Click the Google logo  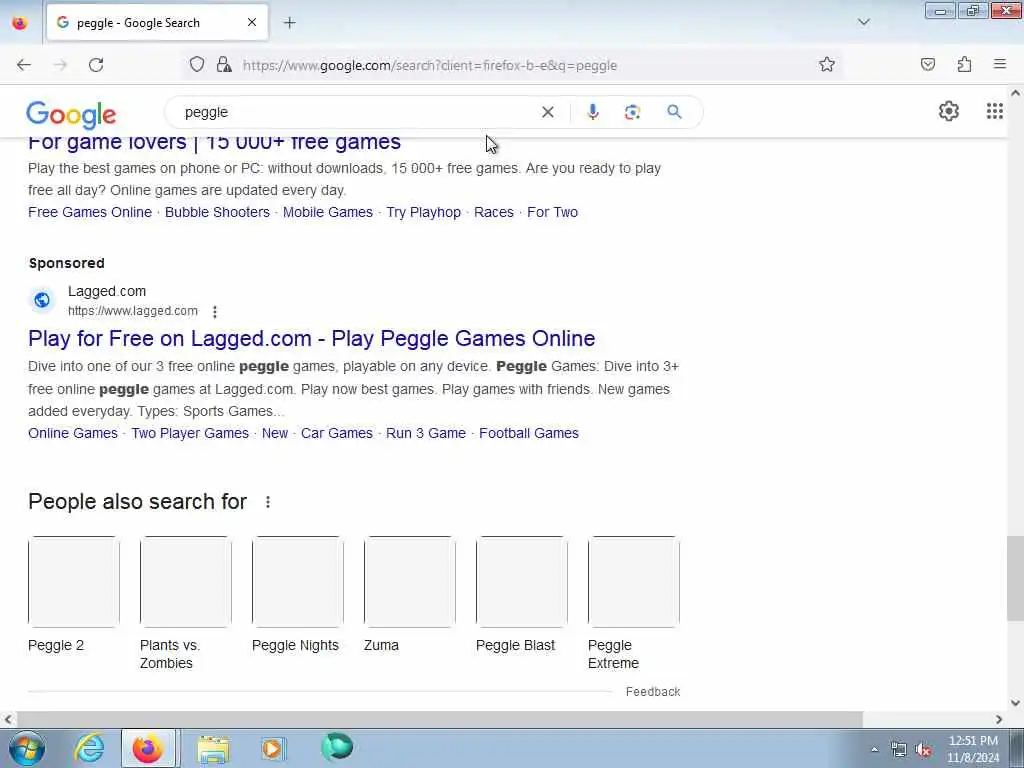(x=71, y=114)
